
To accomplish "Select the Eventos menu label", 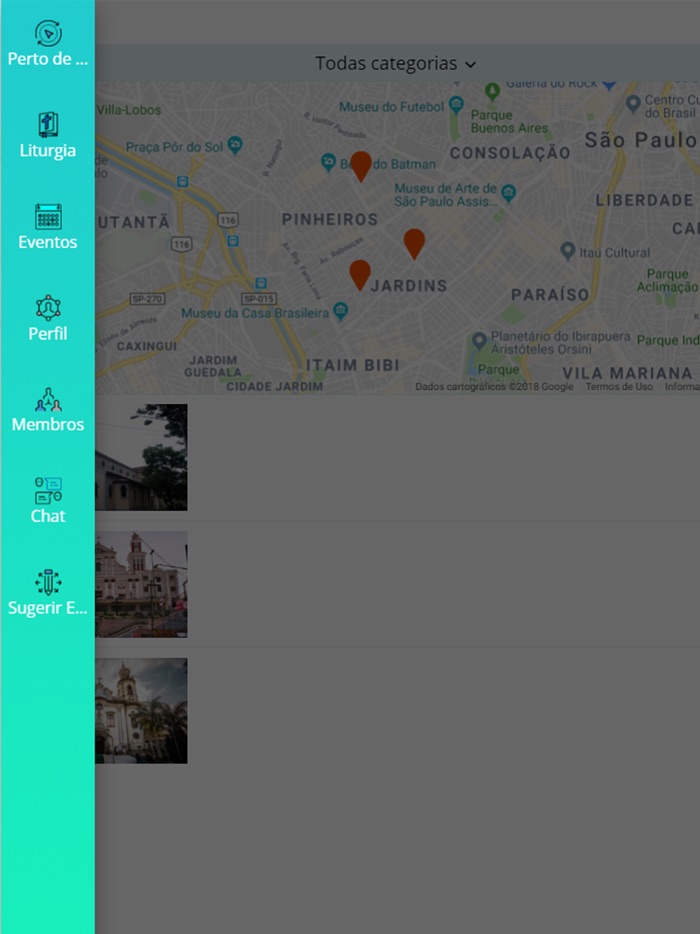I will [48, 242].
